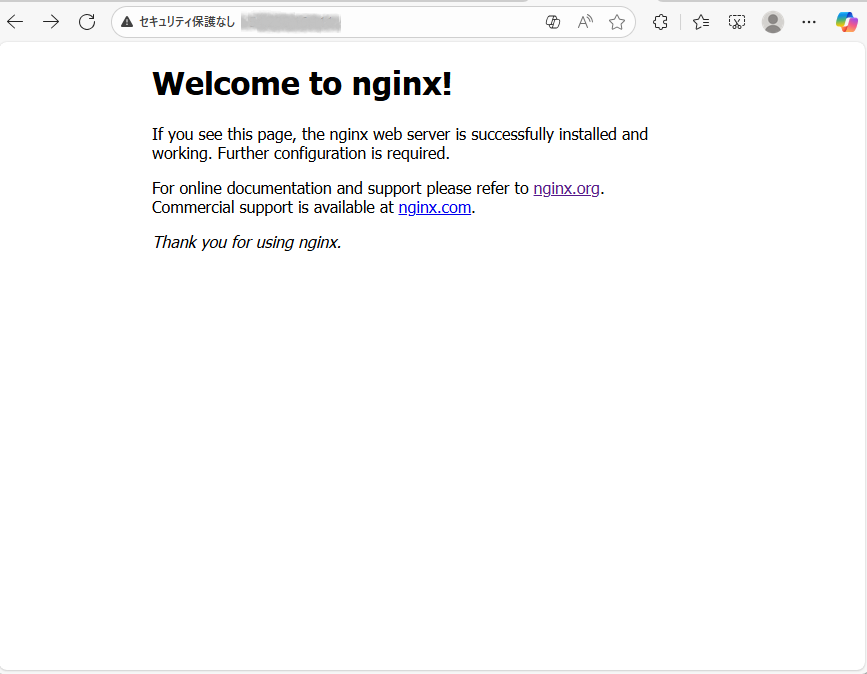The width and height of the screenshot is (867, 674).
Task: Open the Extensions puzzle-piece menu
Action: coord(660,22)
